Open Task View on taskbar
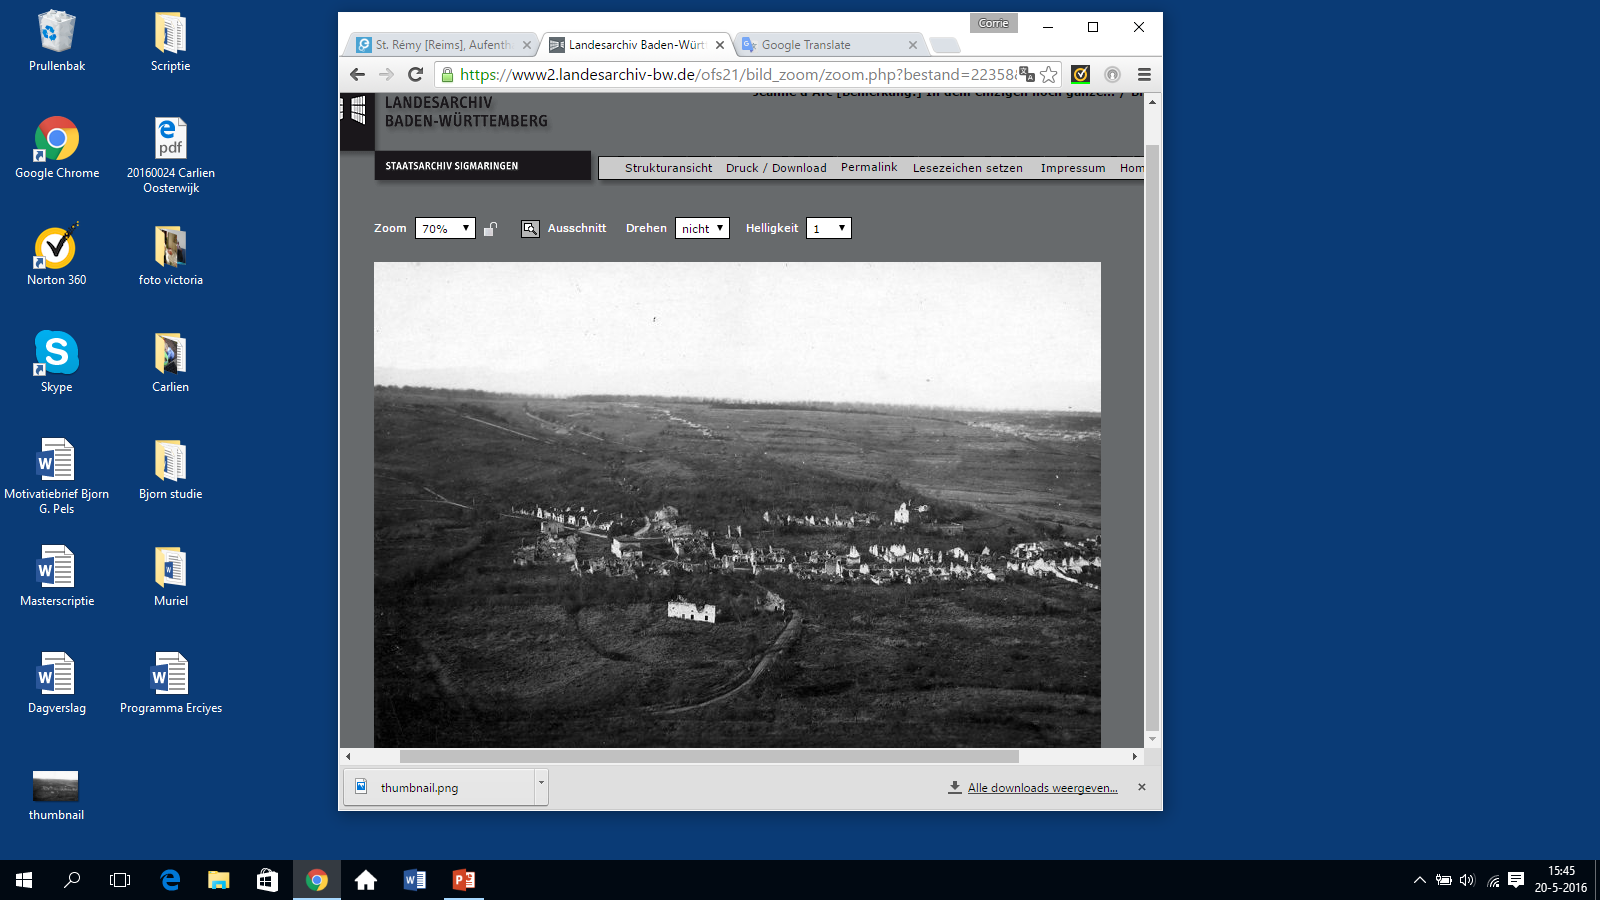The height and width of the screenshot is (900, 1600). tap(120, 880)
